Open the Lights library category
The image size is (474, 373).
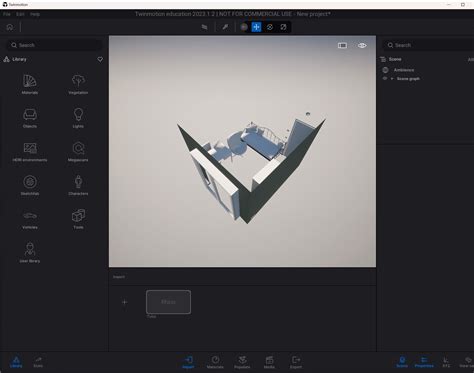[x=78, y=118]
